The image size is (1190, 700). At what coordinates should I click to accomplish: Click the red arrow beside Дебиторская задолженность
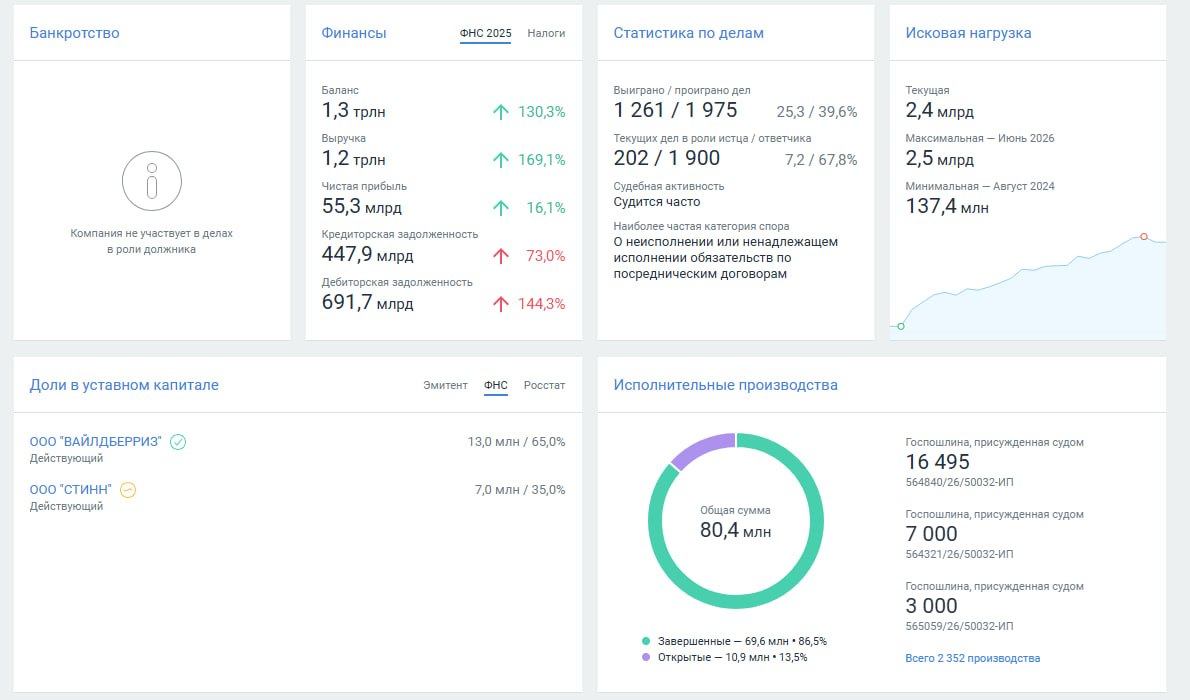pyautogui.click(x=500, y=304)
